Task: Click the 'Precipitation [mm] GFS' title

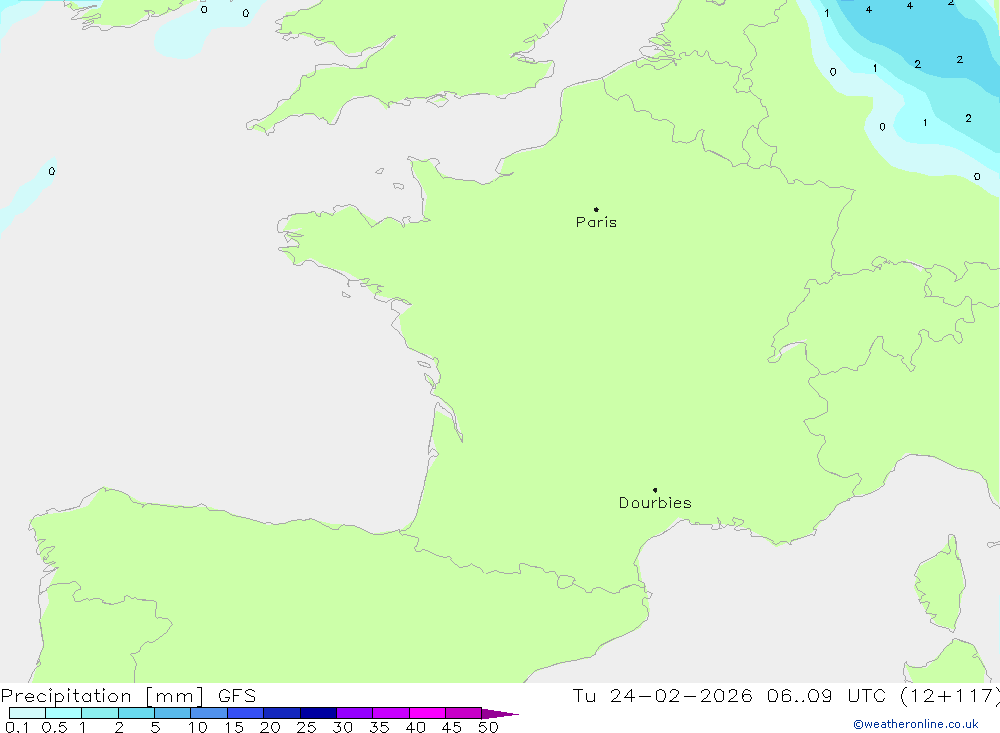Action: pyautogui.click(x=128, y=695)
